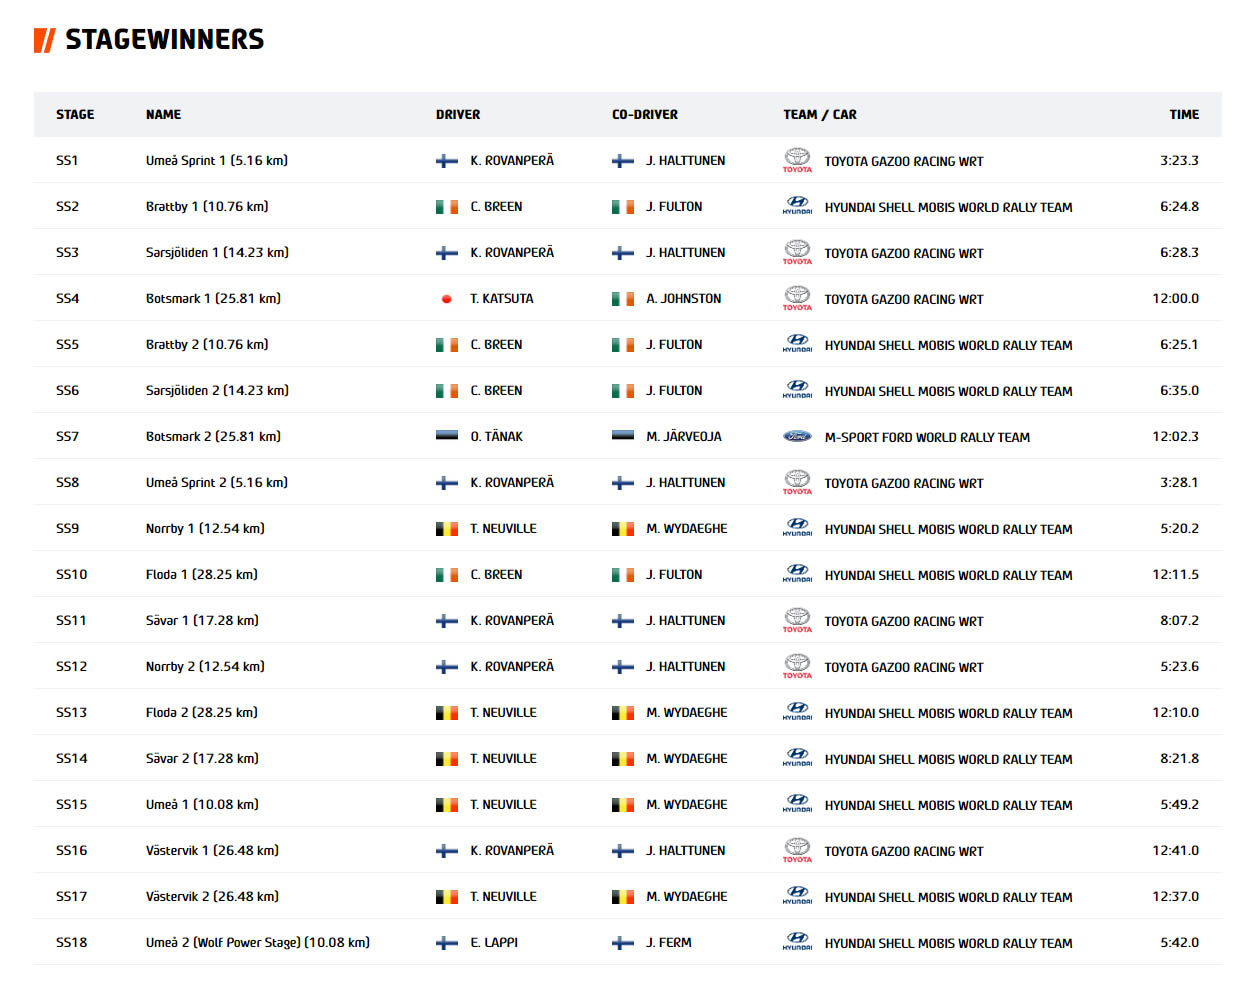
Task: Select stage name Botsmark 1 (25.81 km)
Action: (x=213, y=299)
